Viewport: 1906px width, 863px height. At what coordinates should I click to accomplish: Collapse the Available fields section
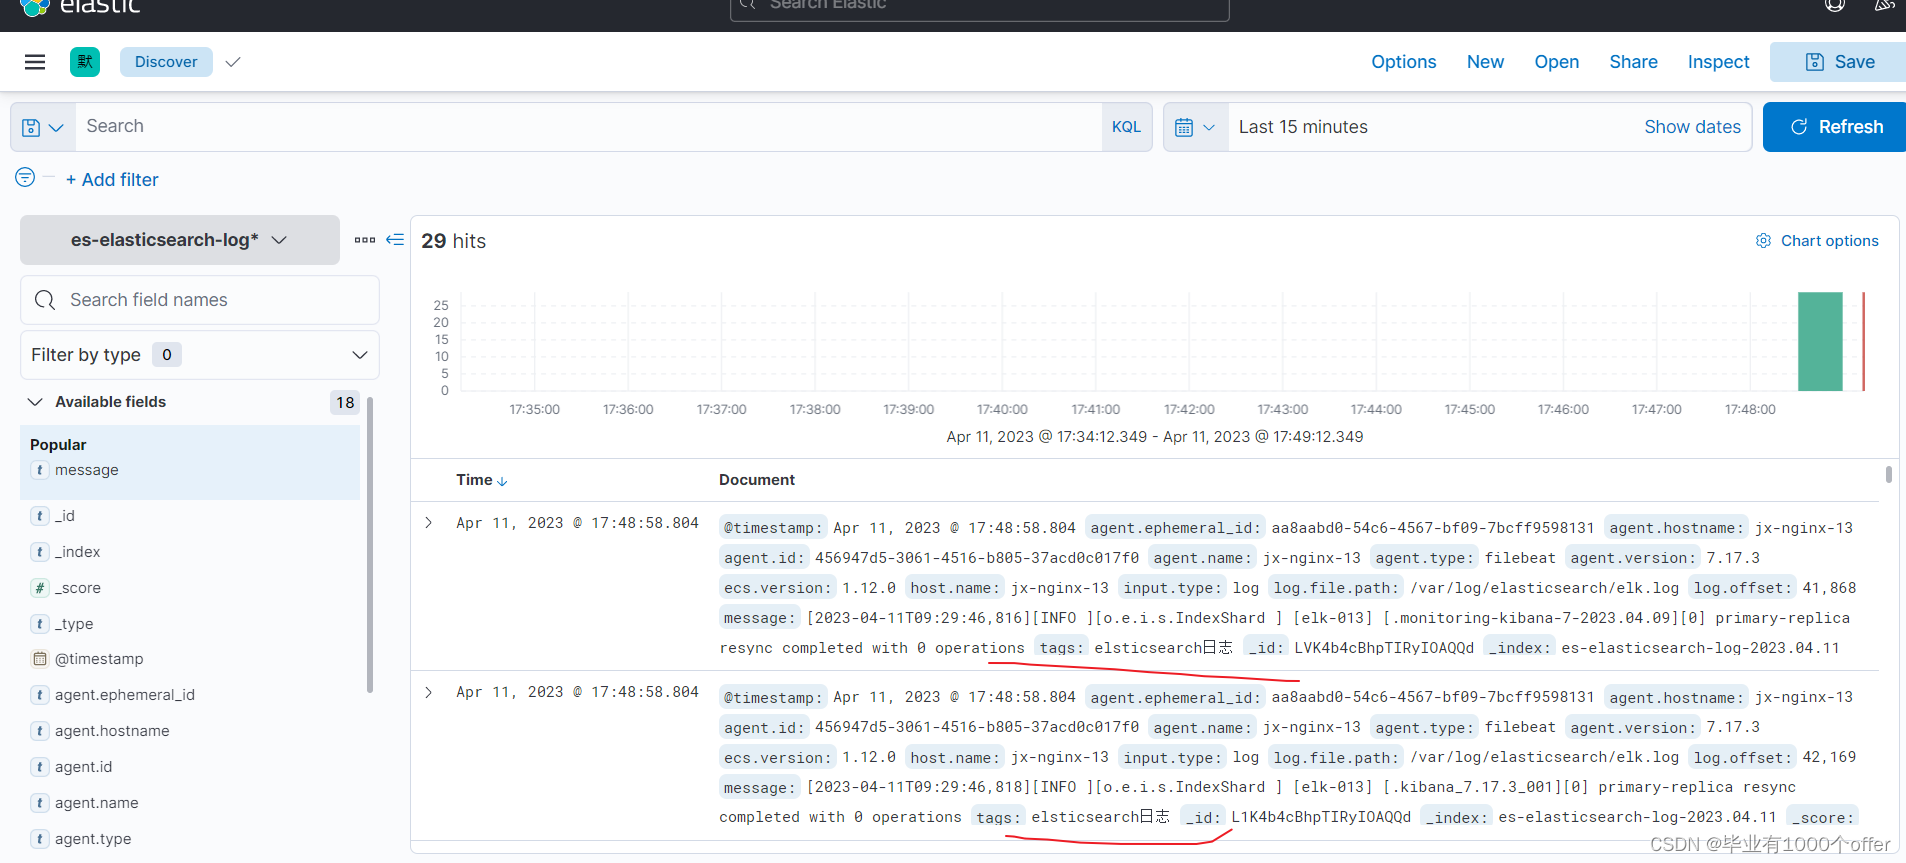(35, 402)
